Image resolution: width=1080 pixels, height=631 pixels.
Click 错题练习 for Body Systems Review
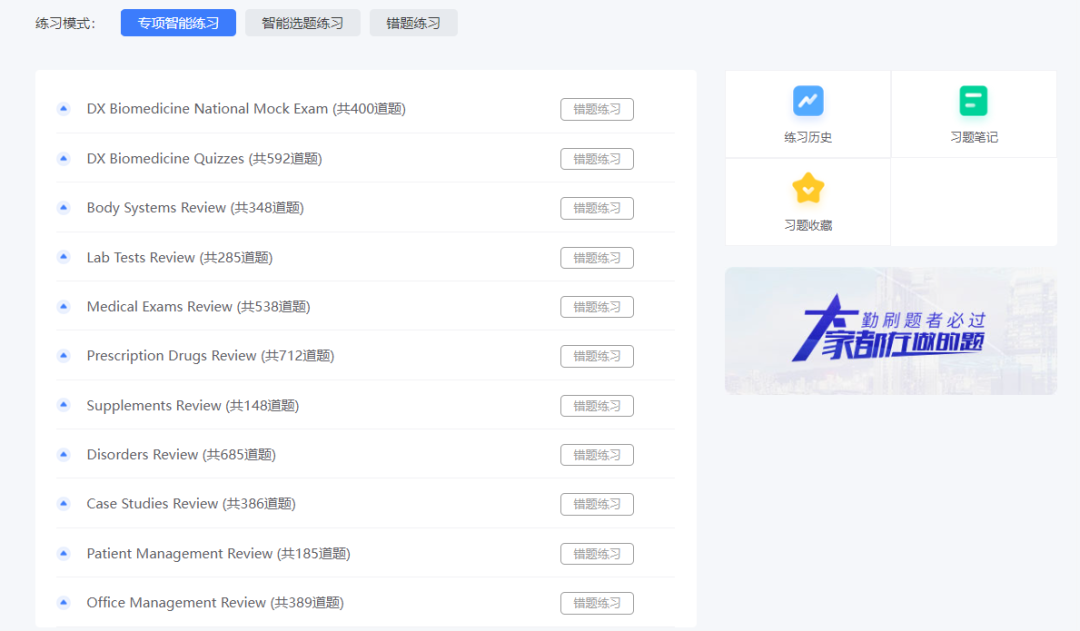pyautogui.click(x=597, y=208)
